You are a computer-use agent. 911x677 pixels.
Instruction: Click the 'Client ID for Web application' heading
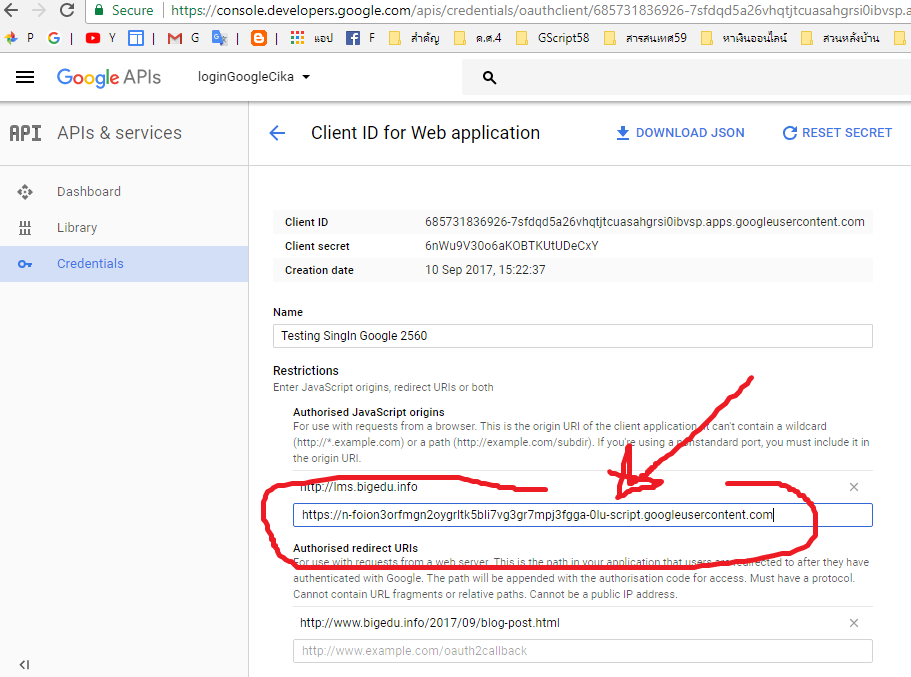pos(425,133)
